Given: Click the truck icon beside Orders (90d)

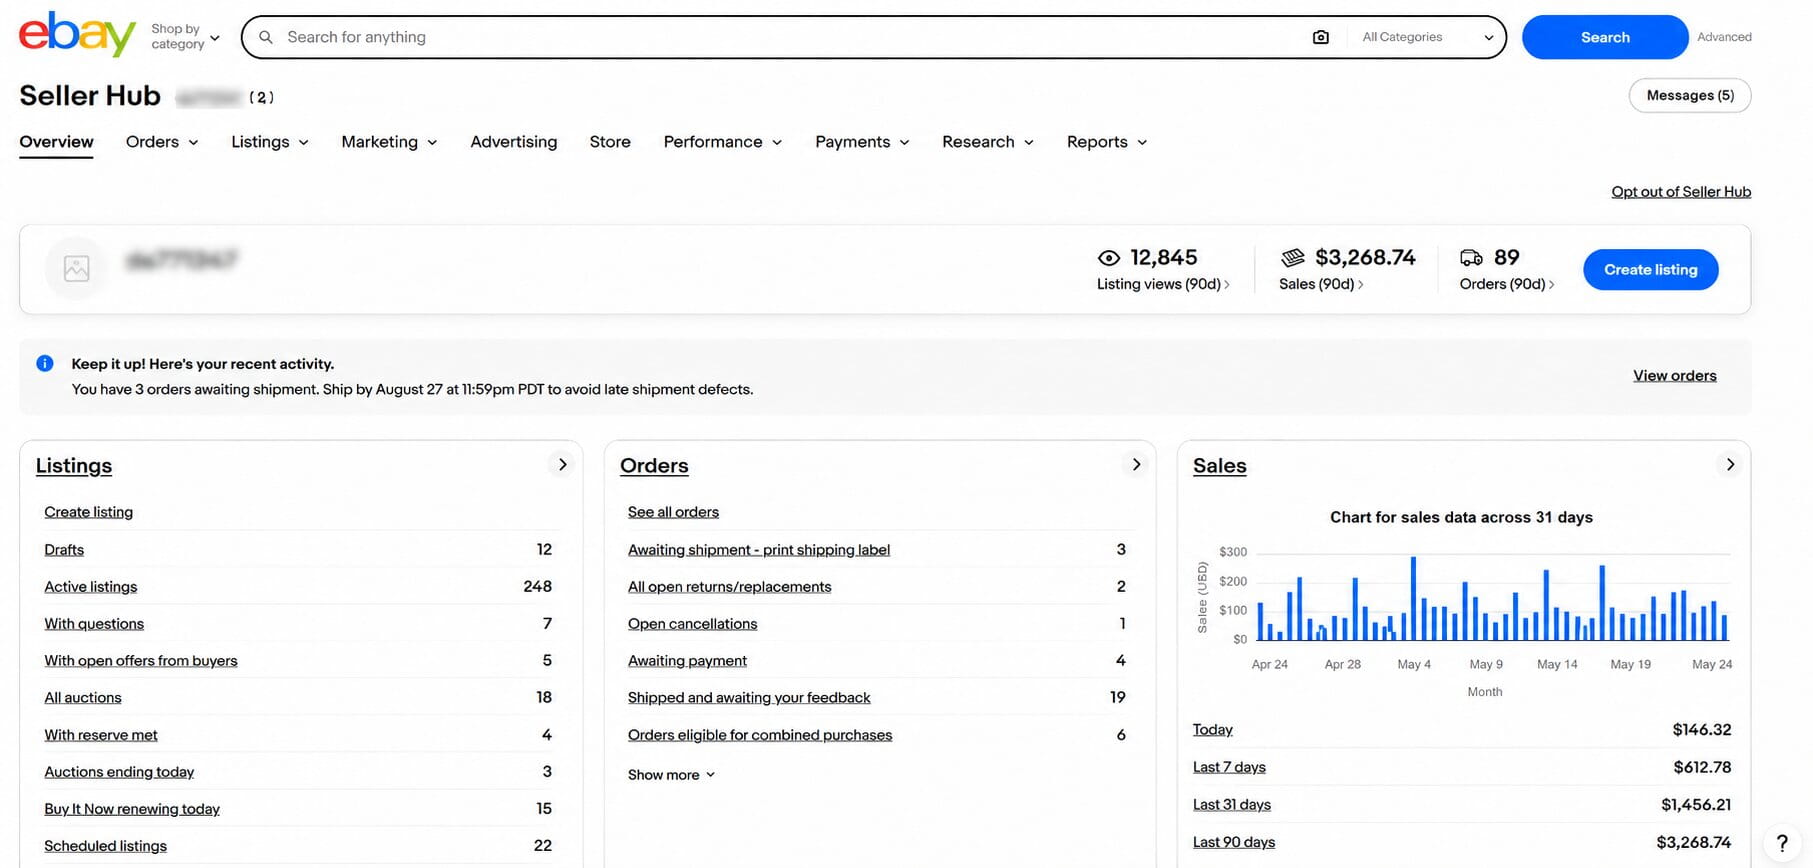Looking at the screenshot, I should (x=1471, y=258).
